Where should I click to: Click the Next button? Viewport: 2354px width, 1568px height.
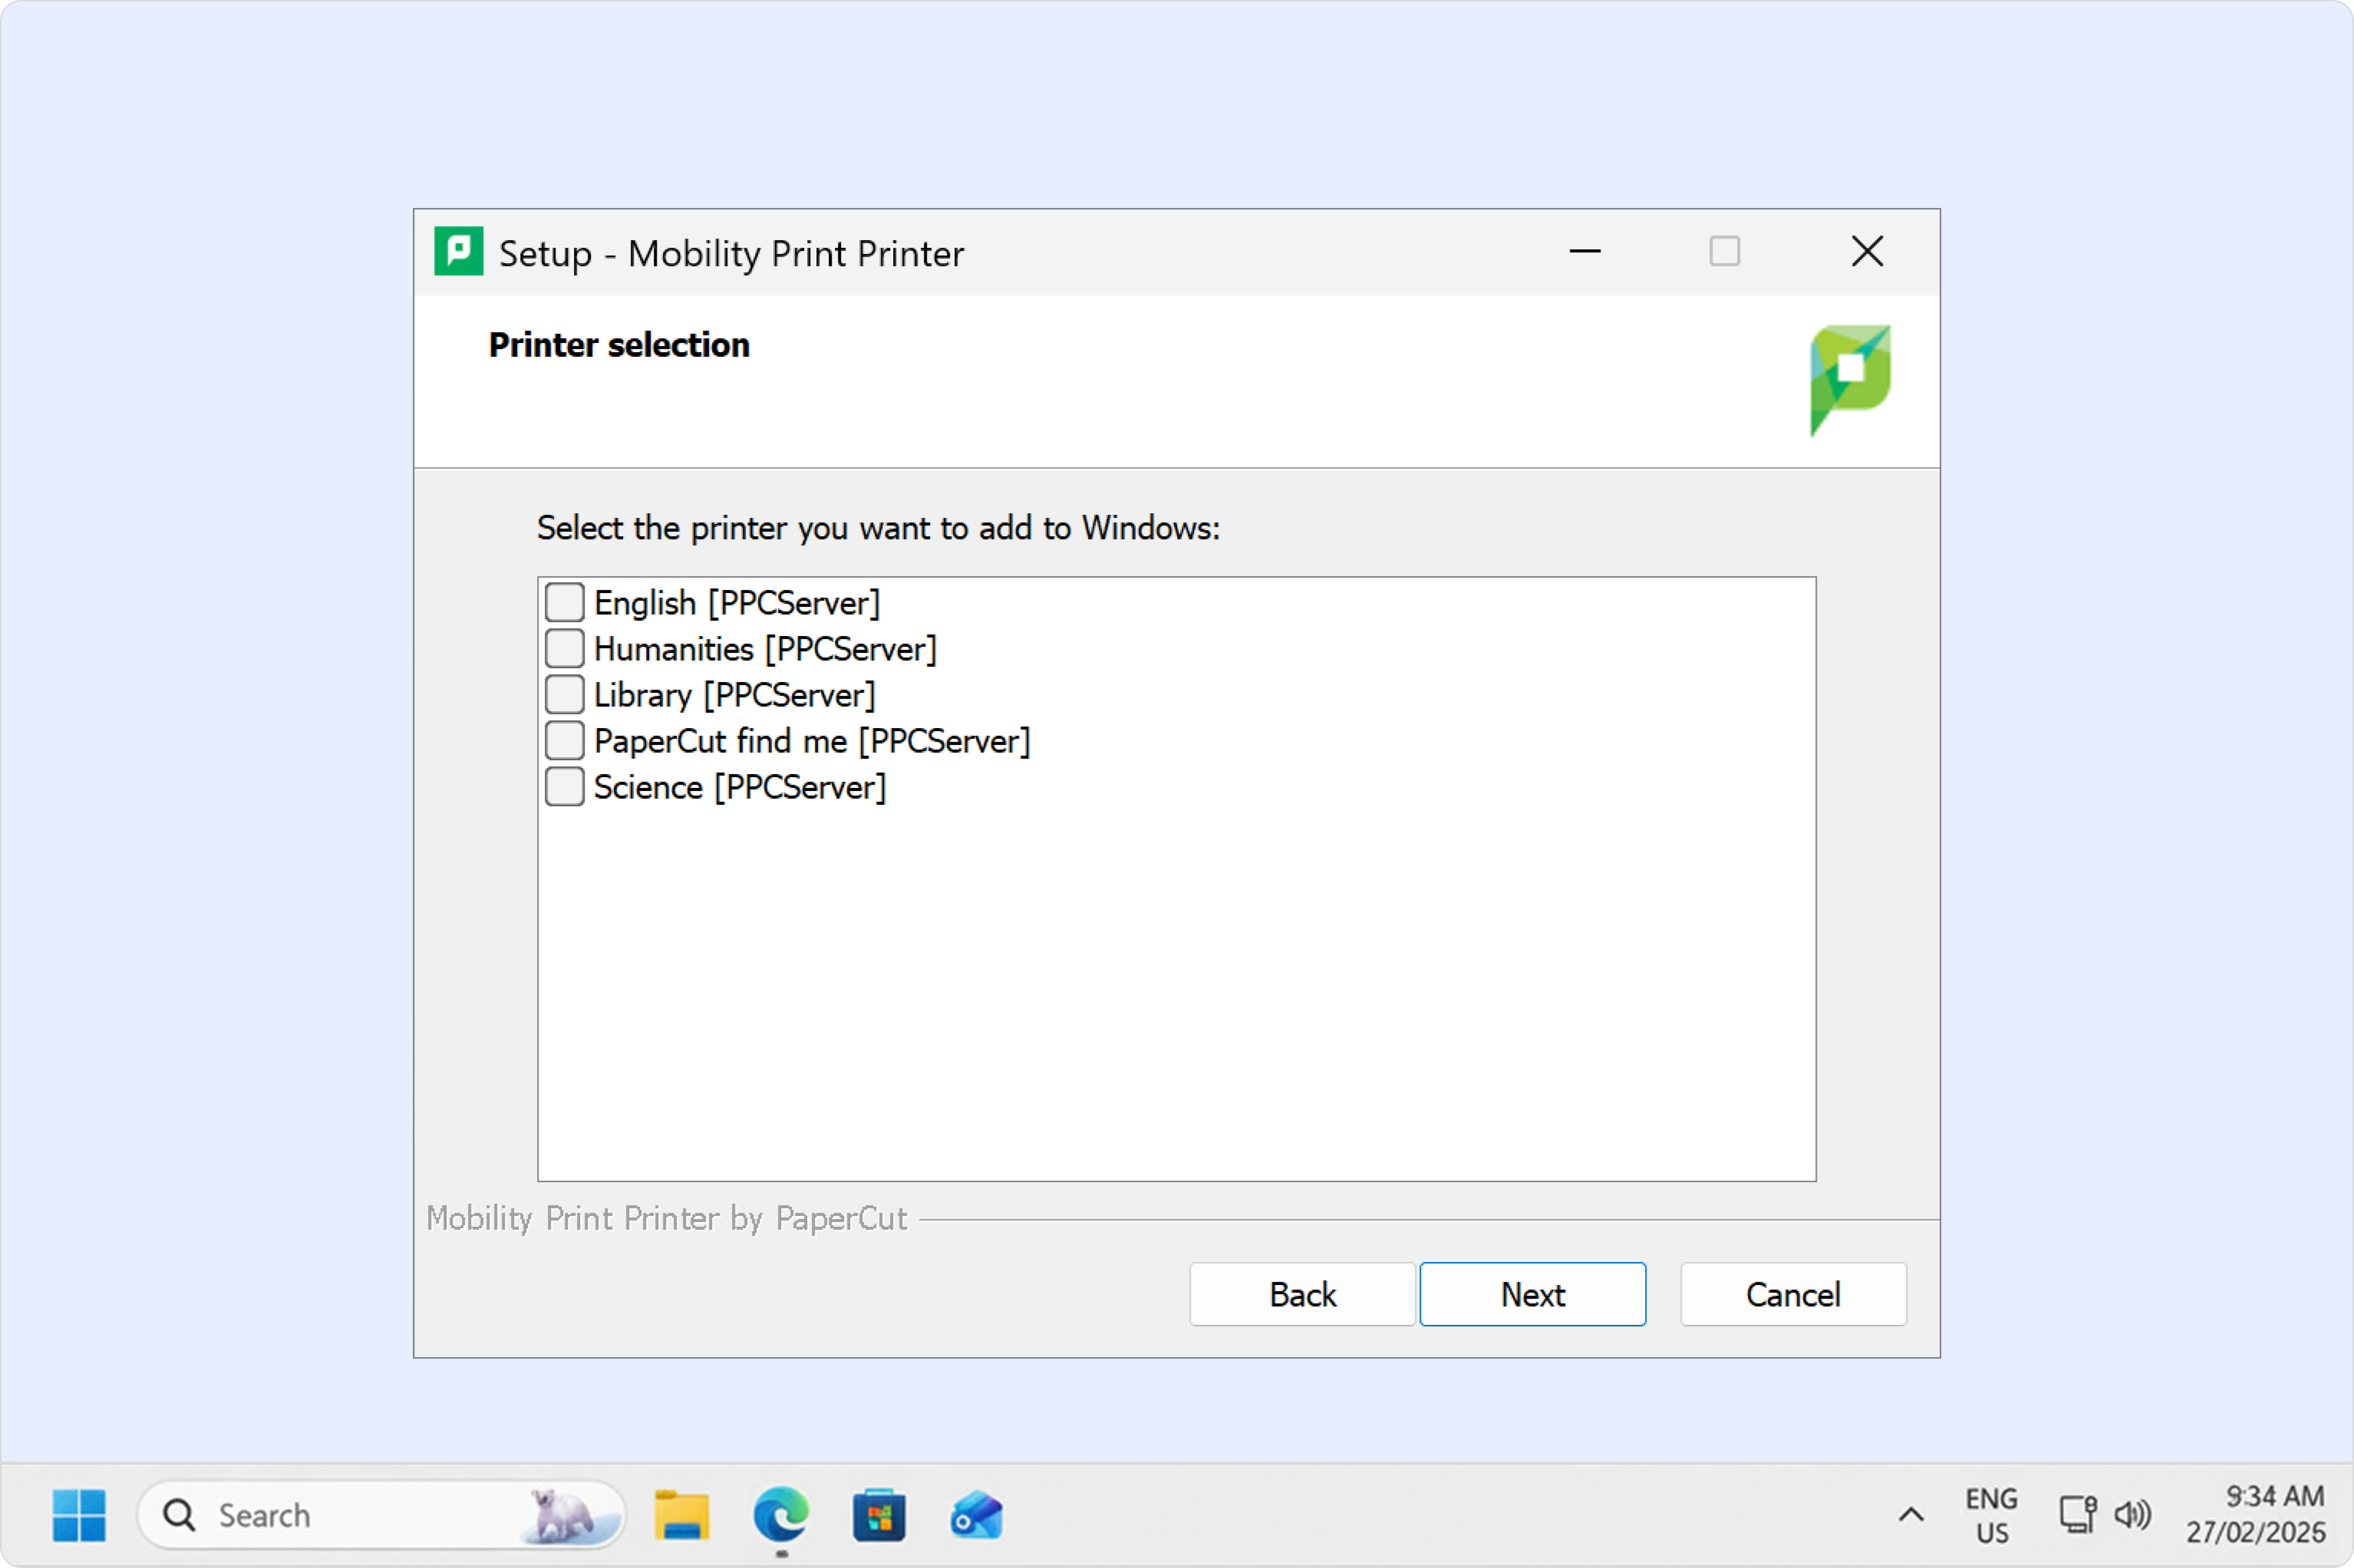coord(1532,1294)
